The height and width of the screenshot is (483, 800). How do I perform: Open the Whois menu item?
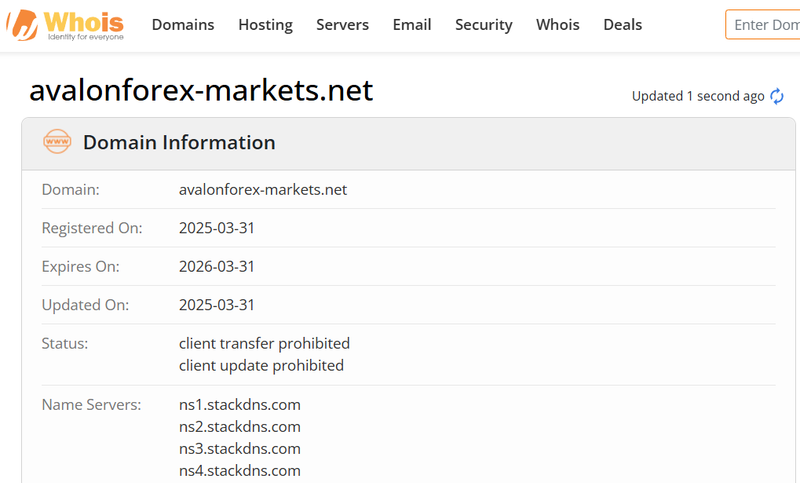(558, 24)
